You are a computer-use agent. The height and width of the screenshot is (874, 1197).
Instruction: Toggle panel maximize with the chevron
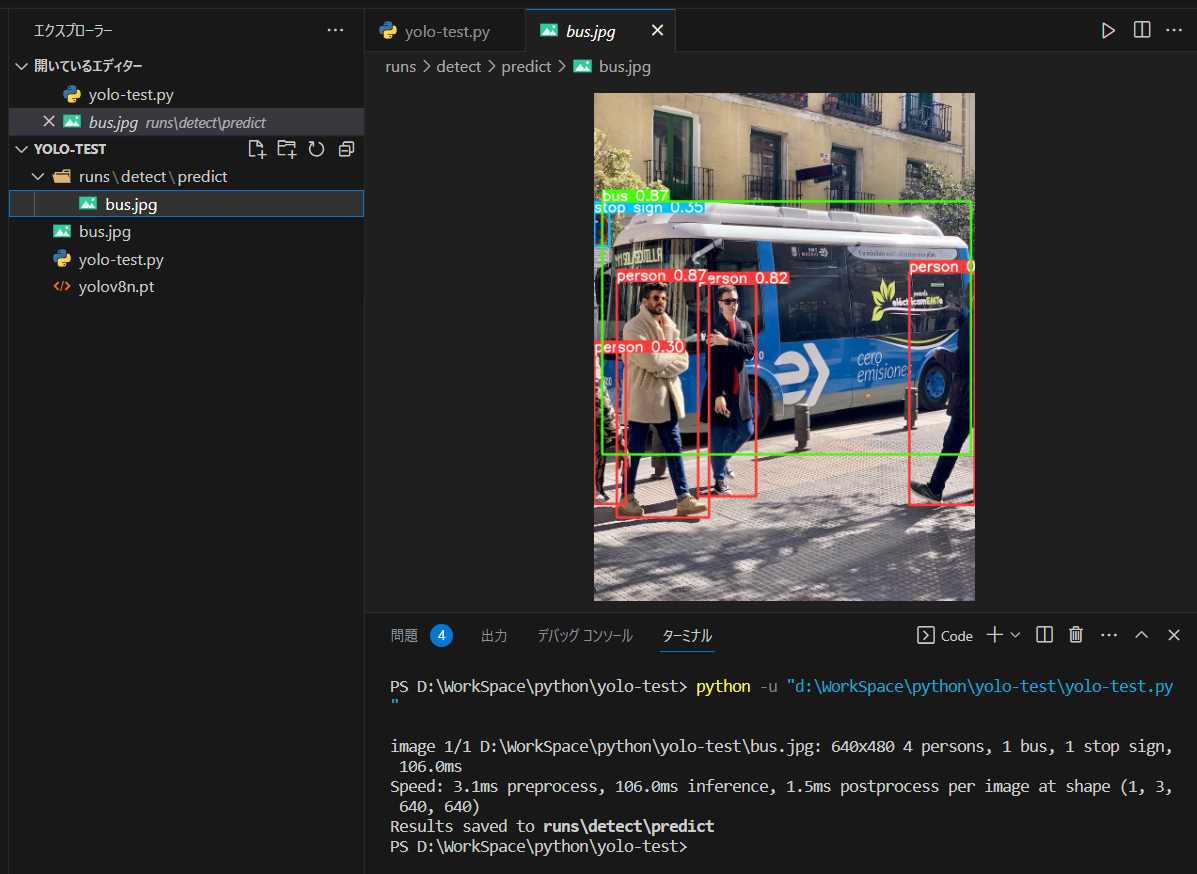1142,634
